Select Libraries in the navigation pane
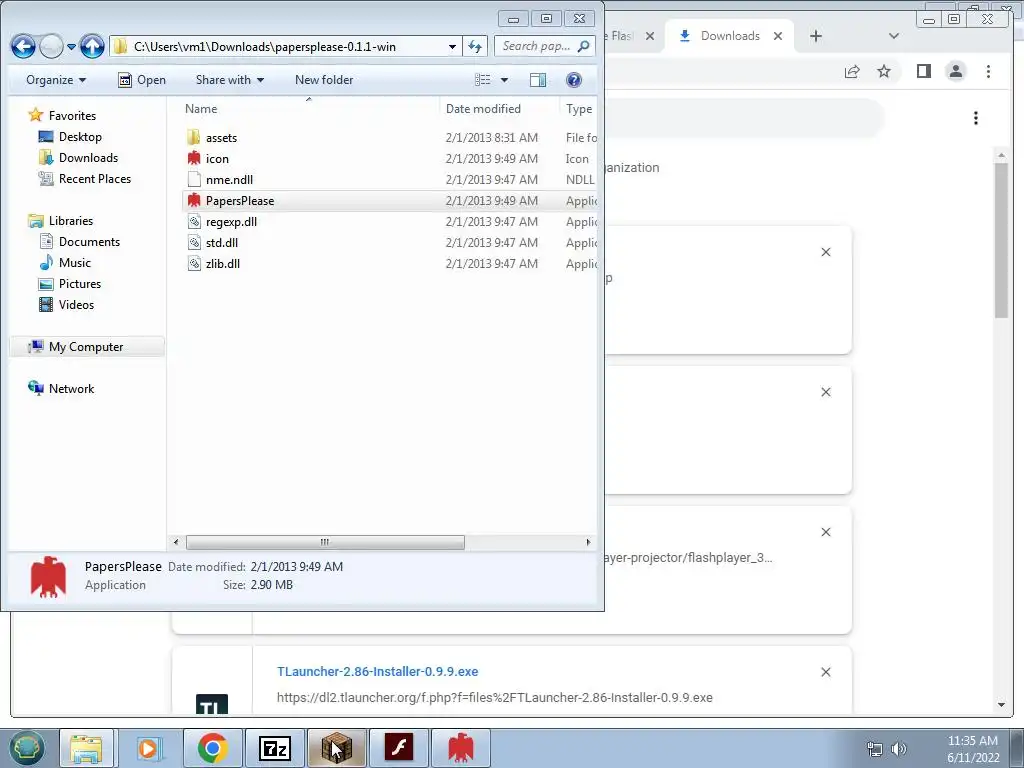Screen dimensions: 1024x768 tap(60, 221)
